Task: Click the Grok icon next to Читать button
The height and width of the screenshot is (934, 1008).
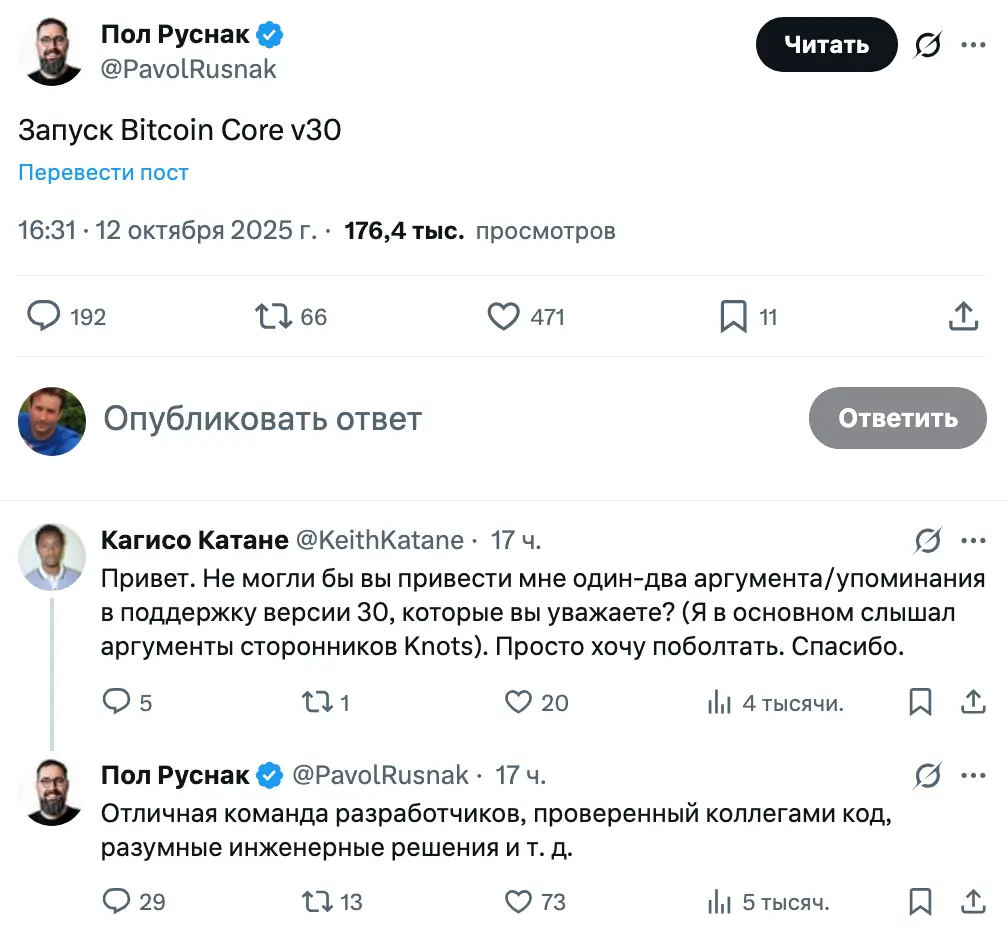Action: [928, 45]
